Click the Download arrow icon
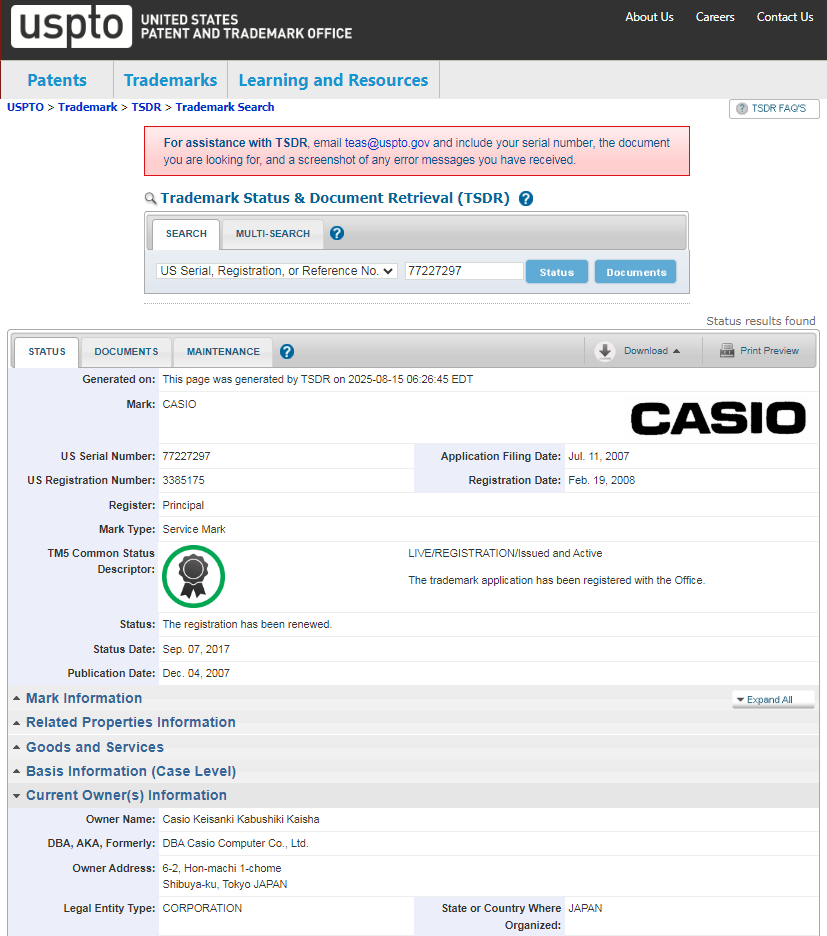Screen dimensions: 827x936 (x=605, y=351)
